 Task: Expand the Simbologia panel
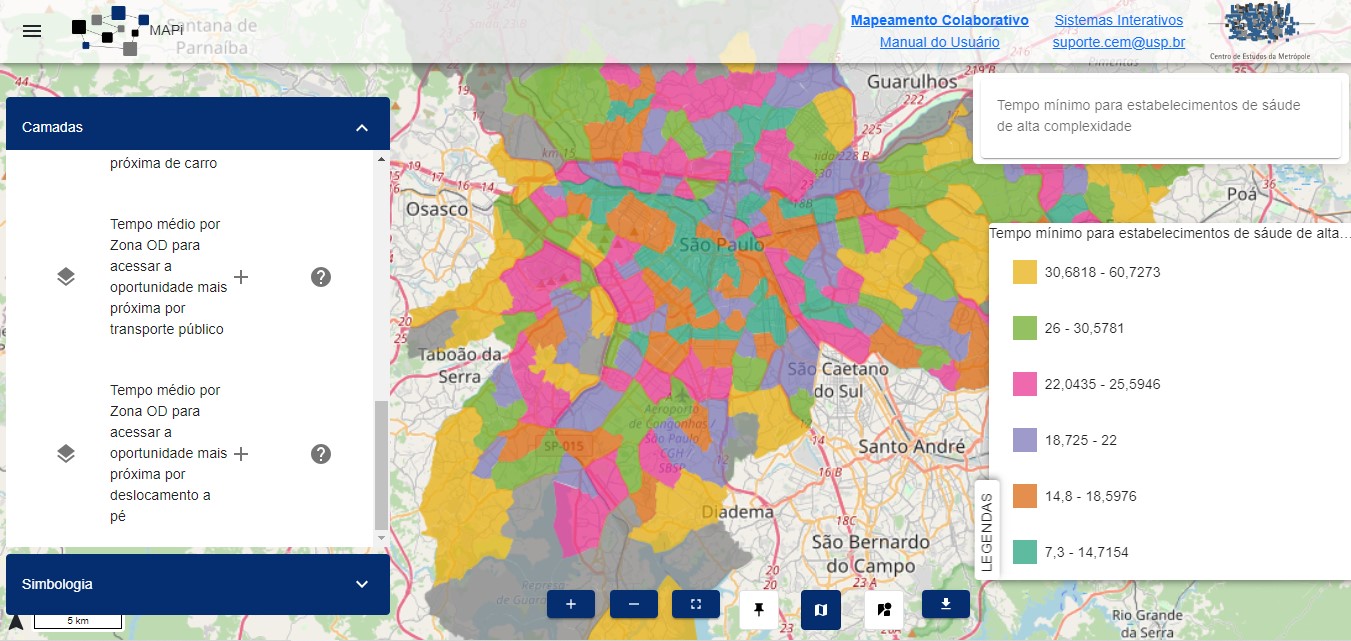(362, 584)
